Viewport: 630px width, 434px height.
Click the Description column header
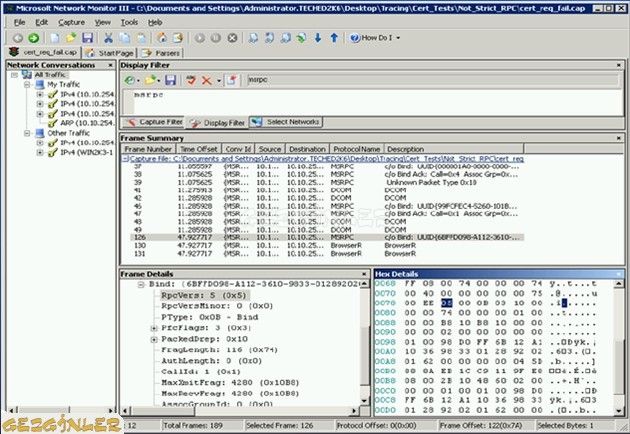pos(454,149)
